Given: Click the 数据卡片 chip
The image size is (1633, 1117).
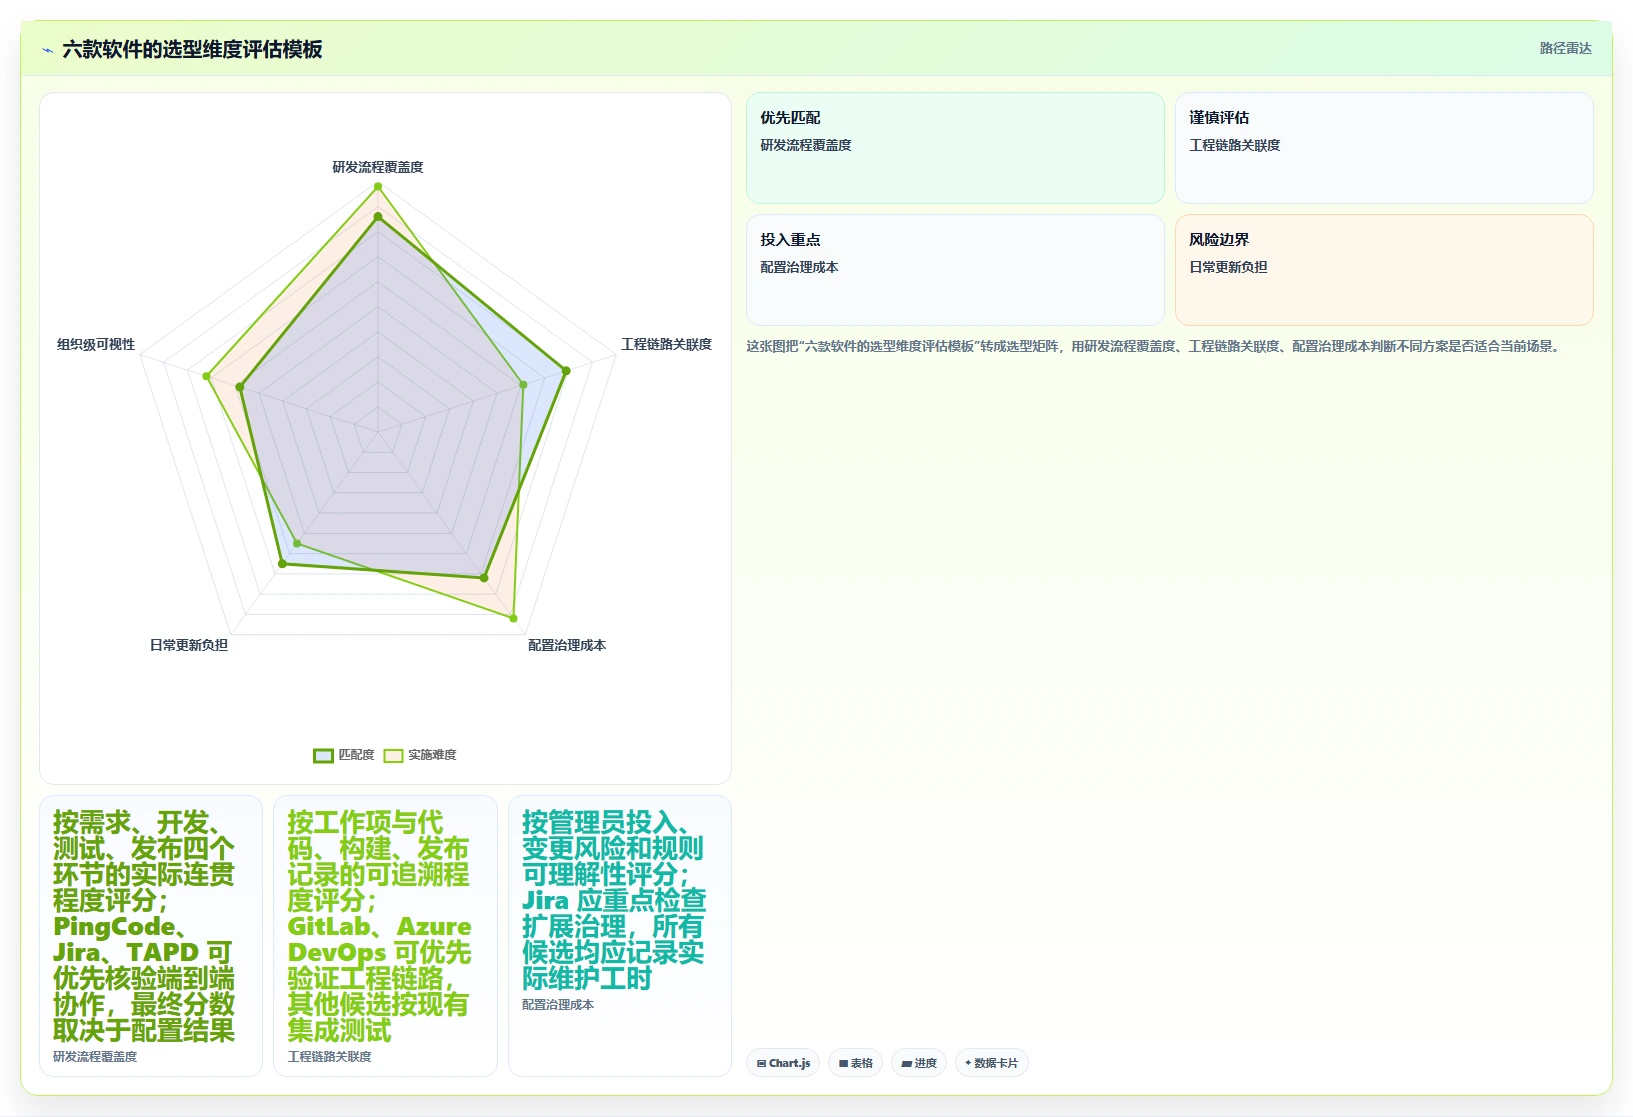Looking at the screenshot, I should pyautogui.click(x=991, y=1063).
